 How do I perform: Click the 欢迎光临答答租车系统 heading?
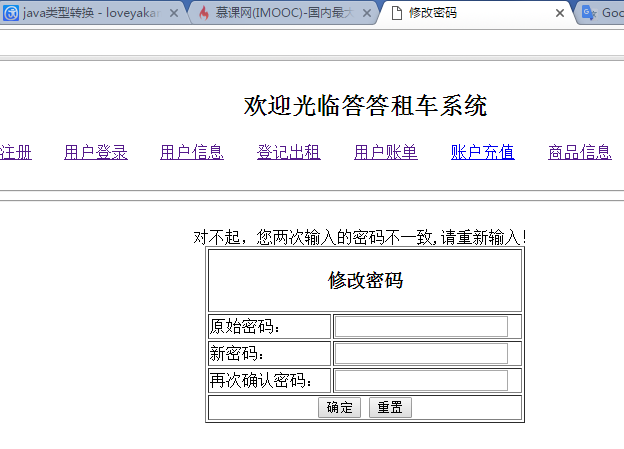(365, 106)
